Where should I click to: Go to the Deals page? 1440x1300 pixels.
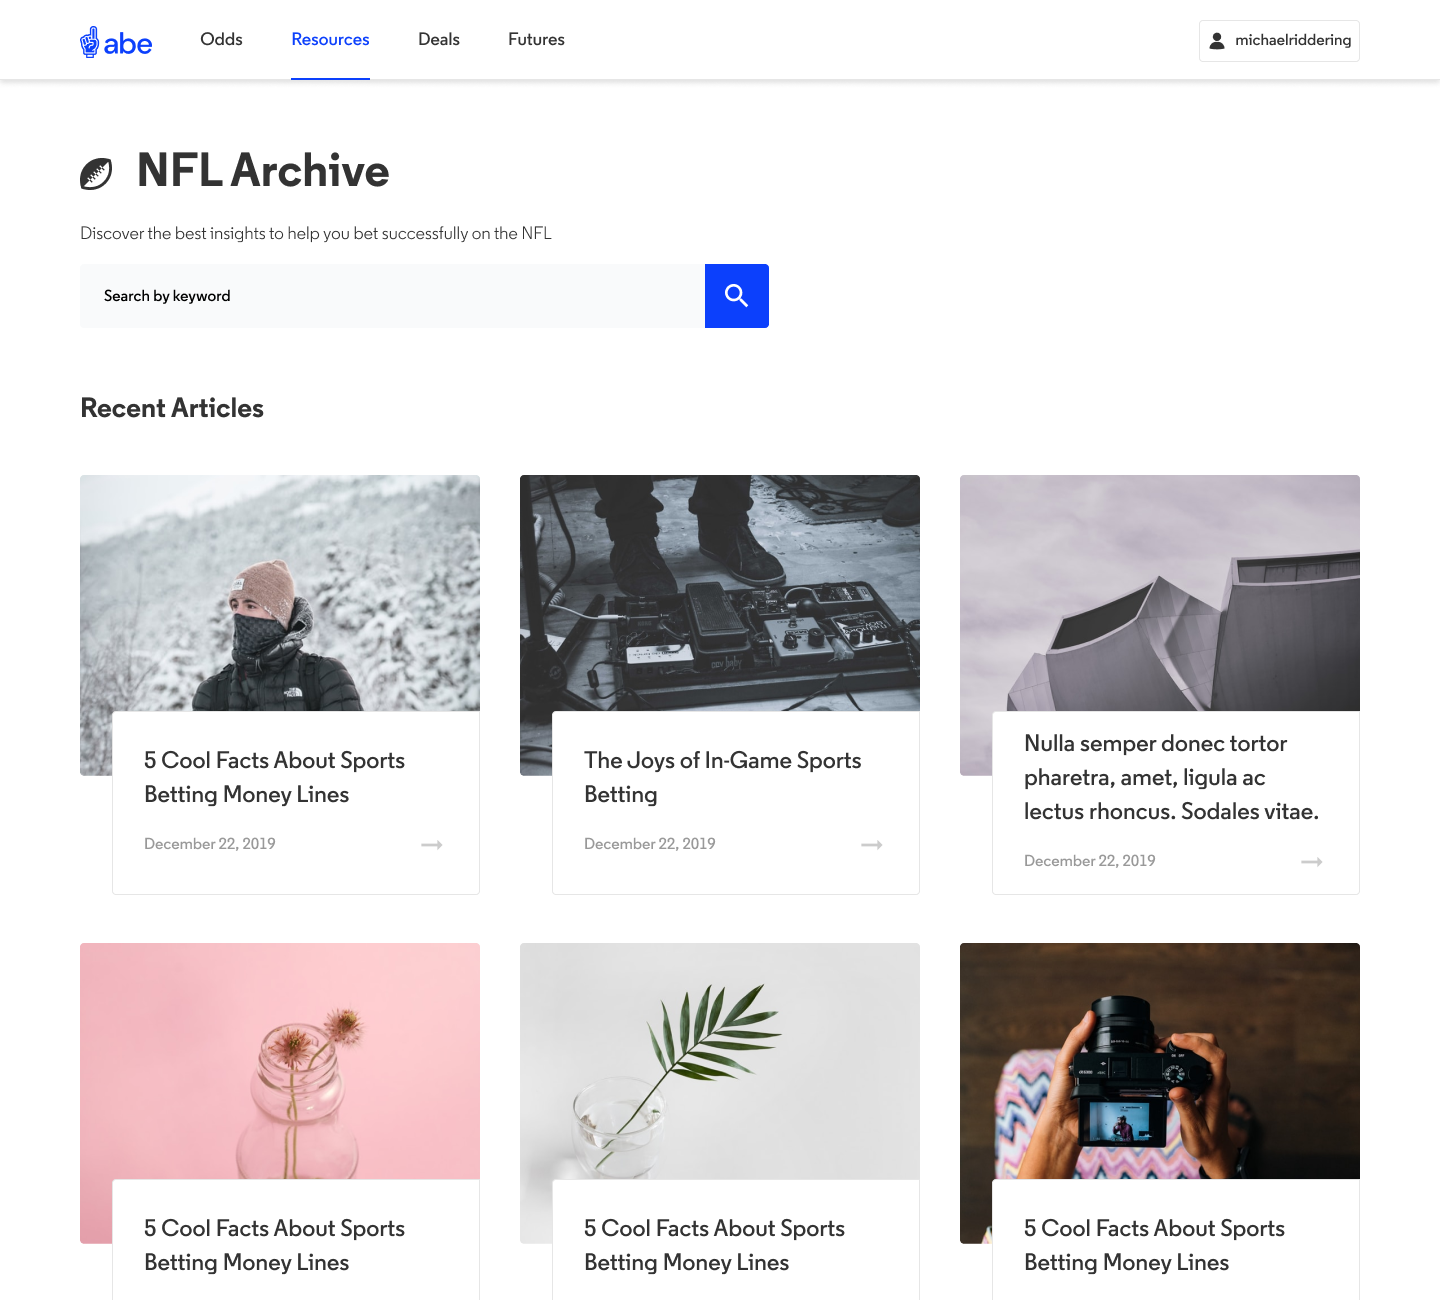(439, 40)
